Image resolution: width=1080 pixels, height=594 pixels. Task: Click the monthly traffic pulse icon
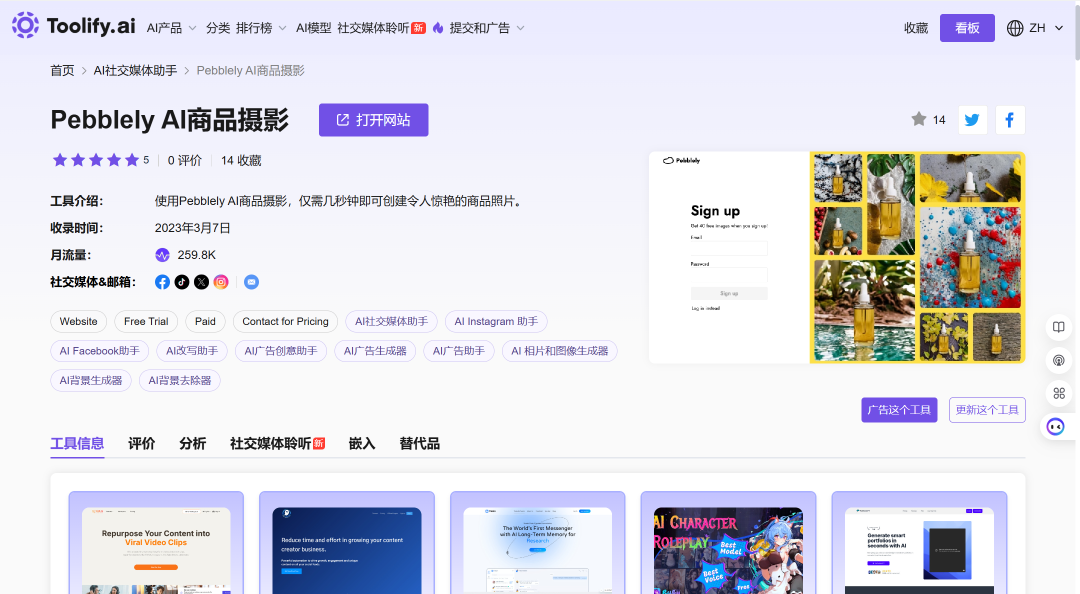pyautogui.click(x=162, y=255)
